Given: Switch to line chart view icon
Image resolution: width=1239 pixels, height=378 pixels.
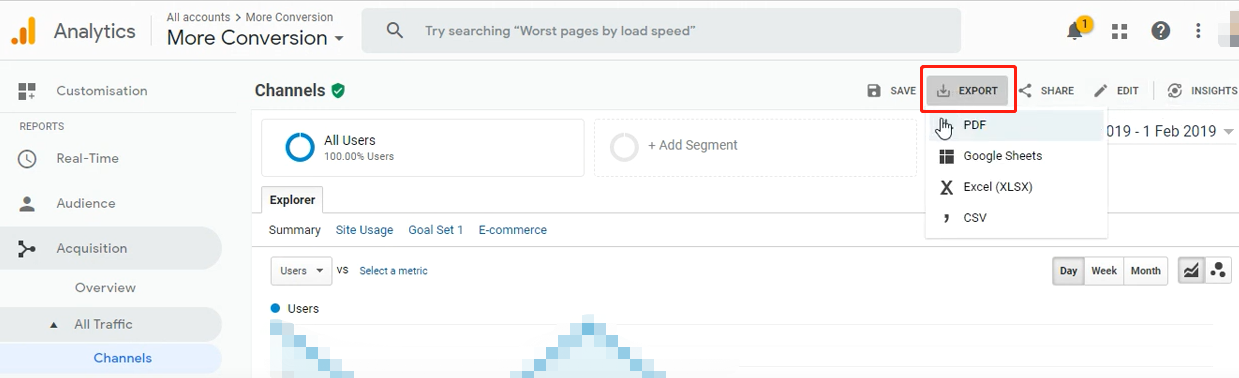Looking at the screenshot, I should tap(1191, 271).
